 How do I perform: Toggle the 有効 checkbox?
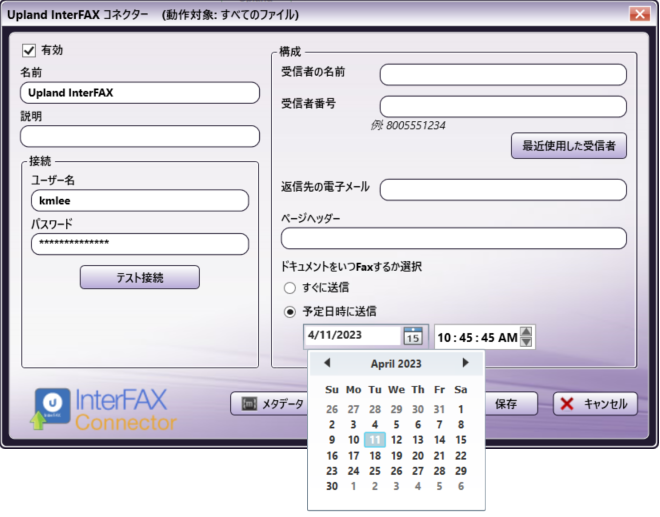(29, 51)
